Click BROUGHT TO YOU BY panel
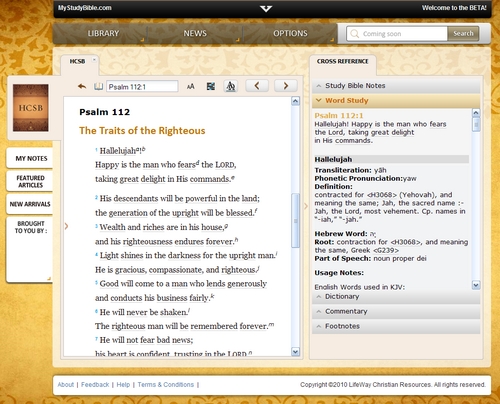Screen dimensions: 500x404 click(30, 249)
